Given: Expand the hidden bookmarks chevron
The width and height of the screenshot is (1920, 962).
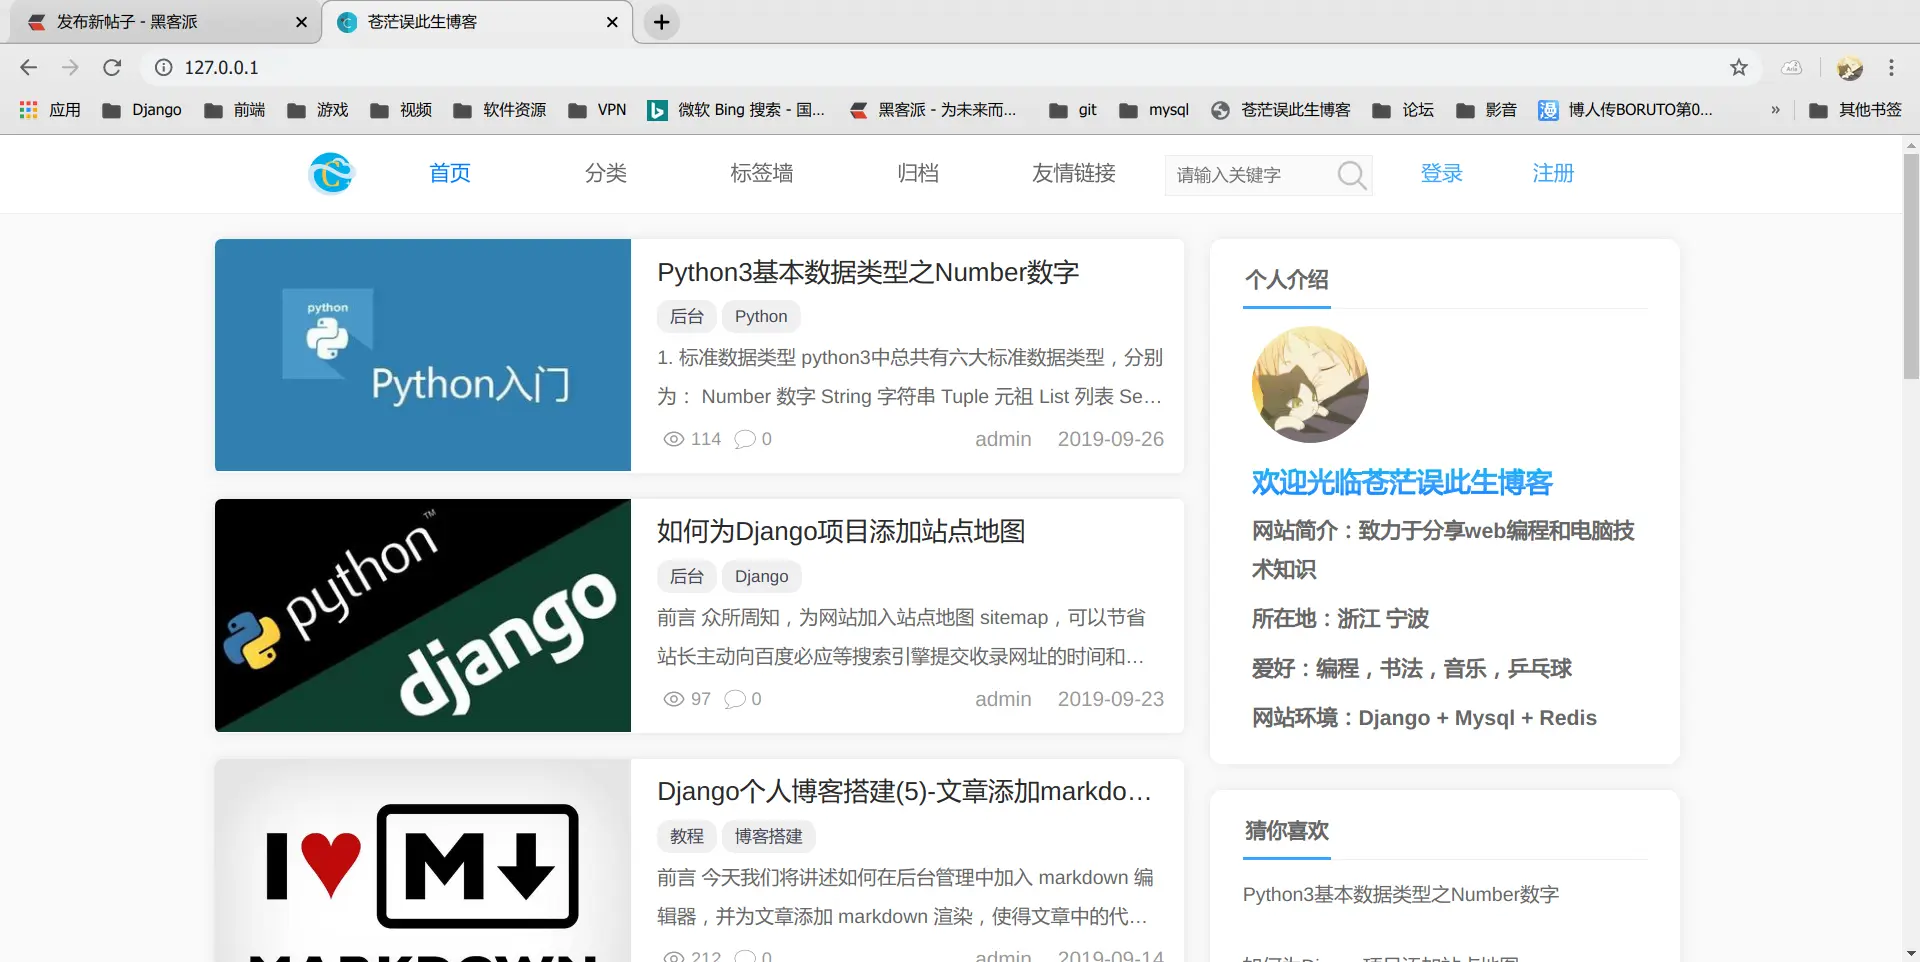Looking at the screenshot, I should 1775,110.
